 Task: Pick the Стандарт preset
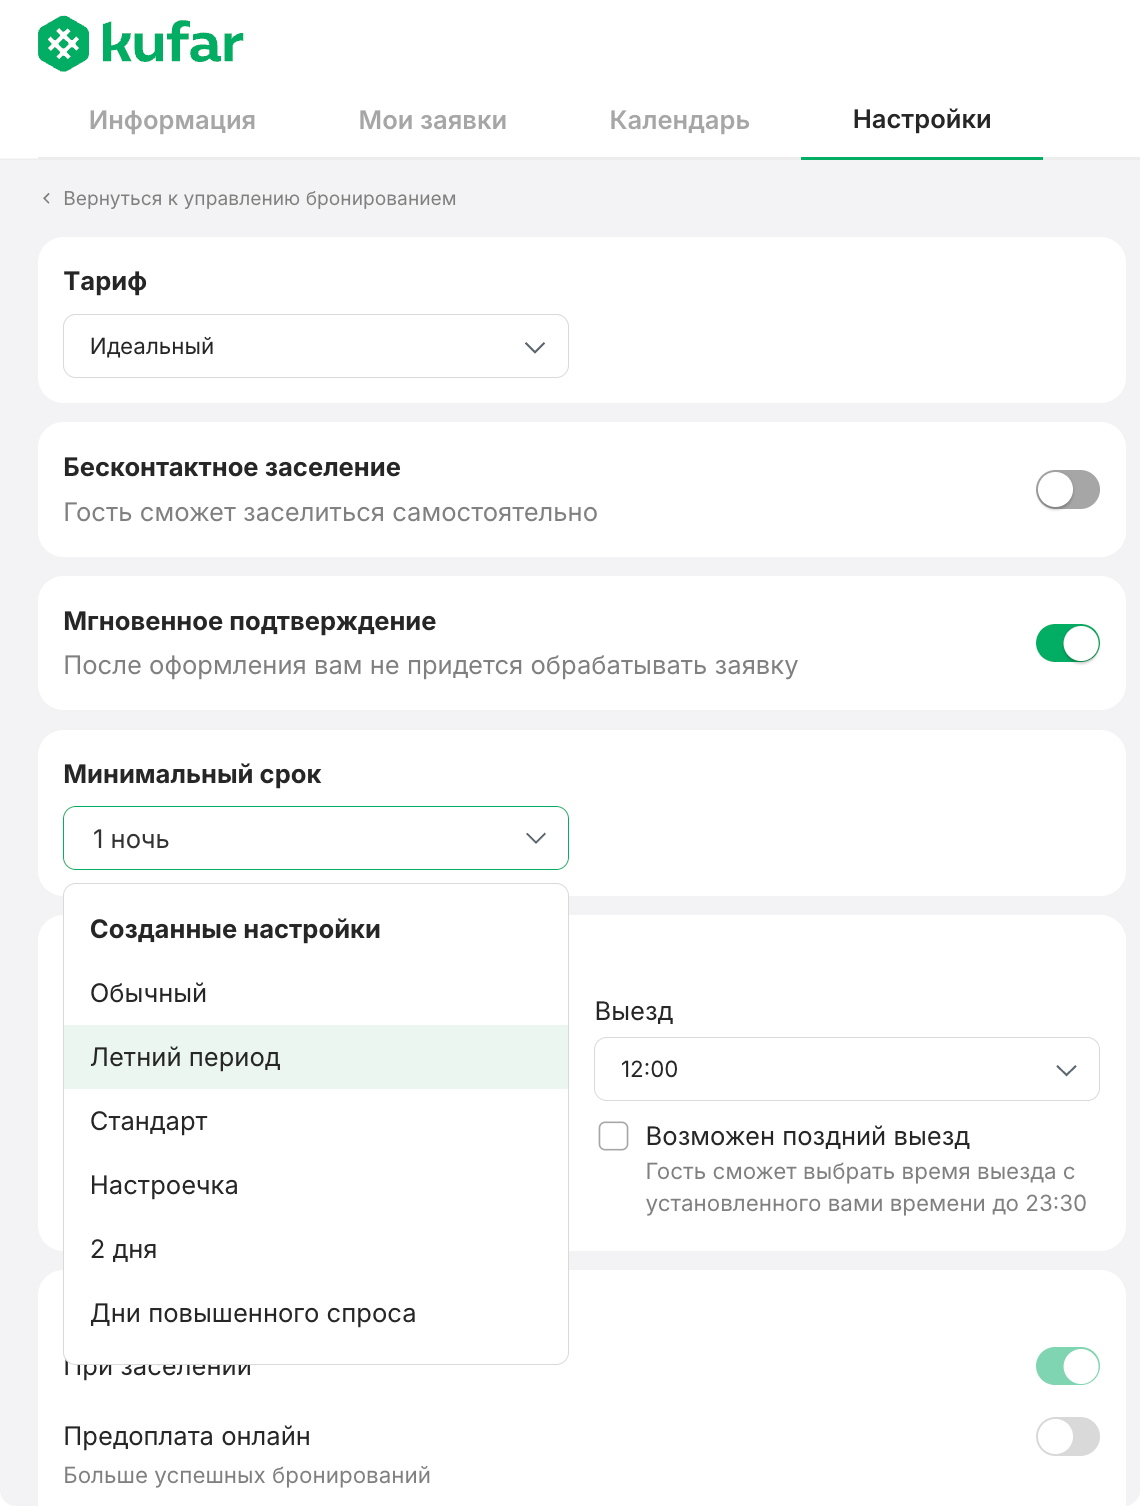pos(149,1121)
